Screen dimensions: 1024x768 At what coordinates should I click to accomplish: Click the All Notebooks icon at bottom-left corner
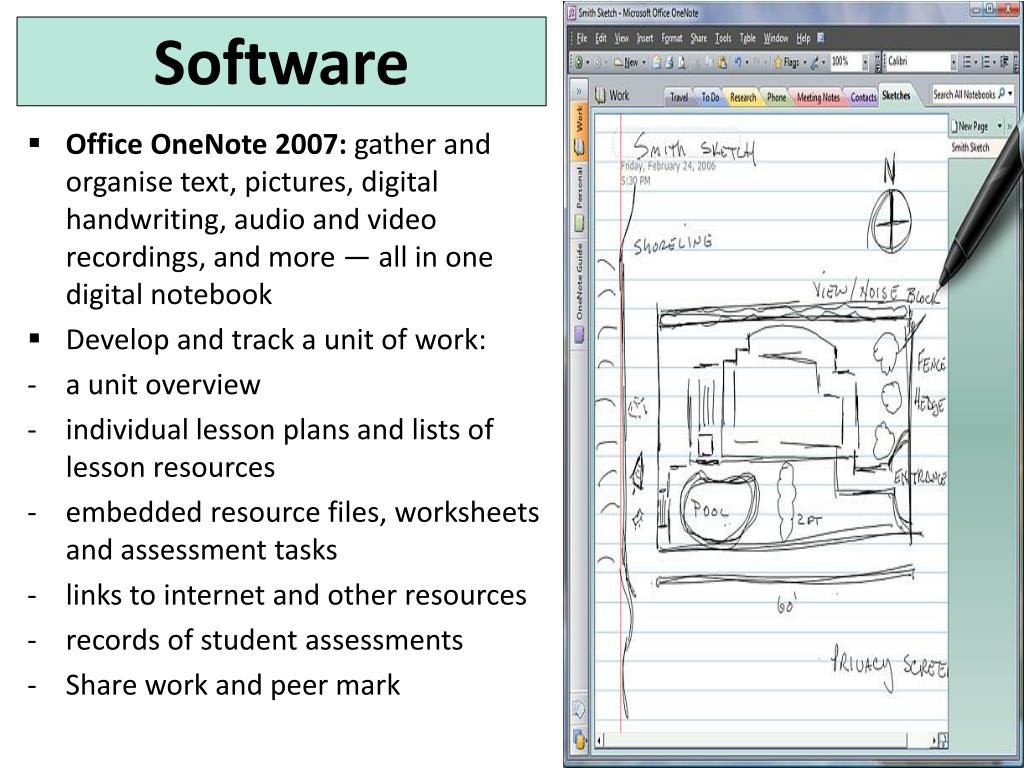coord(579,737)
